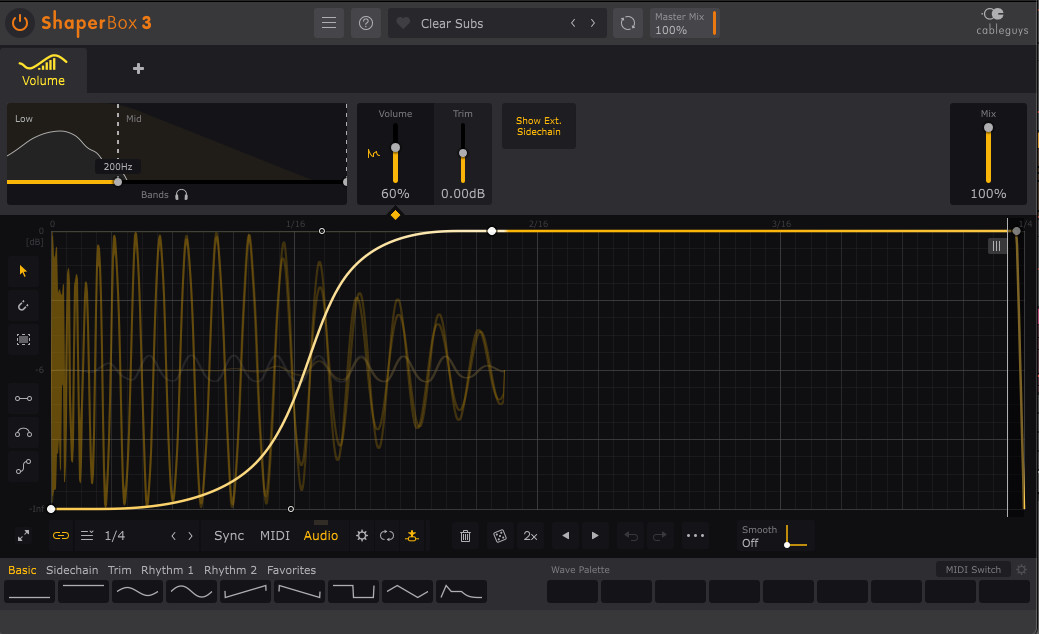
Task: Decrease LFO length with left chevron
Action: click(x=174, y=535)
